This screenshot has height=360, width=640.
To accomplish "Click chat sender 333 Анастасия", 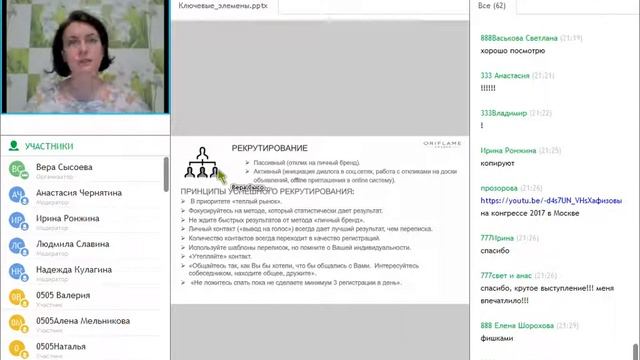I will [505, 76].
